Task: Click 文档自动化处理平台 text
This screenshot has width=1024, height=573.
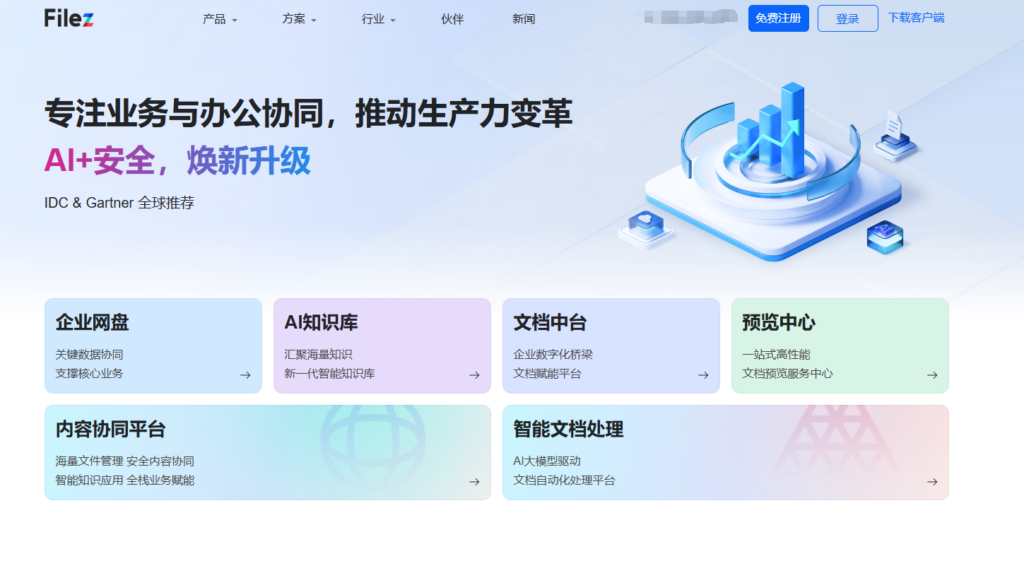Action: tap(564, 480)
